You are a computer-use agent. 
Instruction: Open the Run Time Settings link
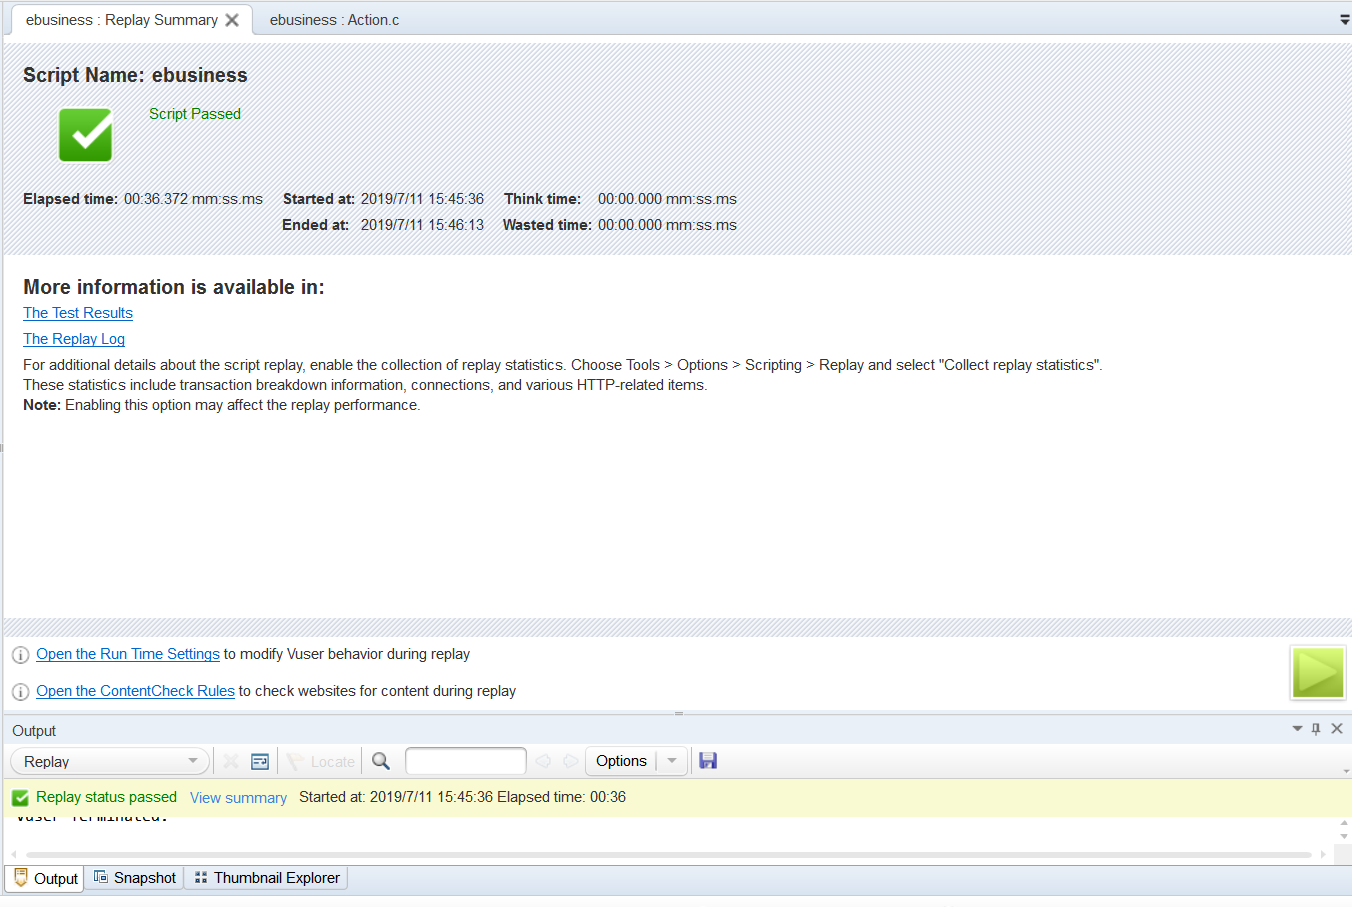pyautogui.click(x=128, y=654)
